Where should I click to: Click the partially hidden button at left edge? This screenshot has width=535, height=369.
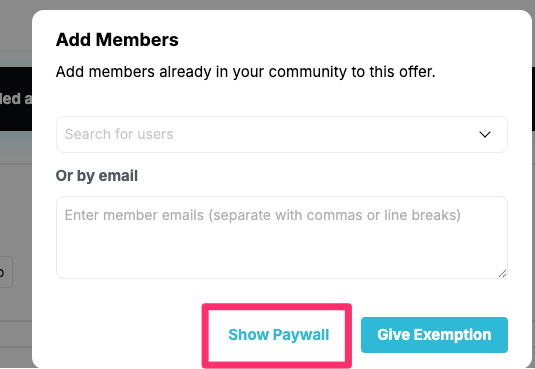6,272
